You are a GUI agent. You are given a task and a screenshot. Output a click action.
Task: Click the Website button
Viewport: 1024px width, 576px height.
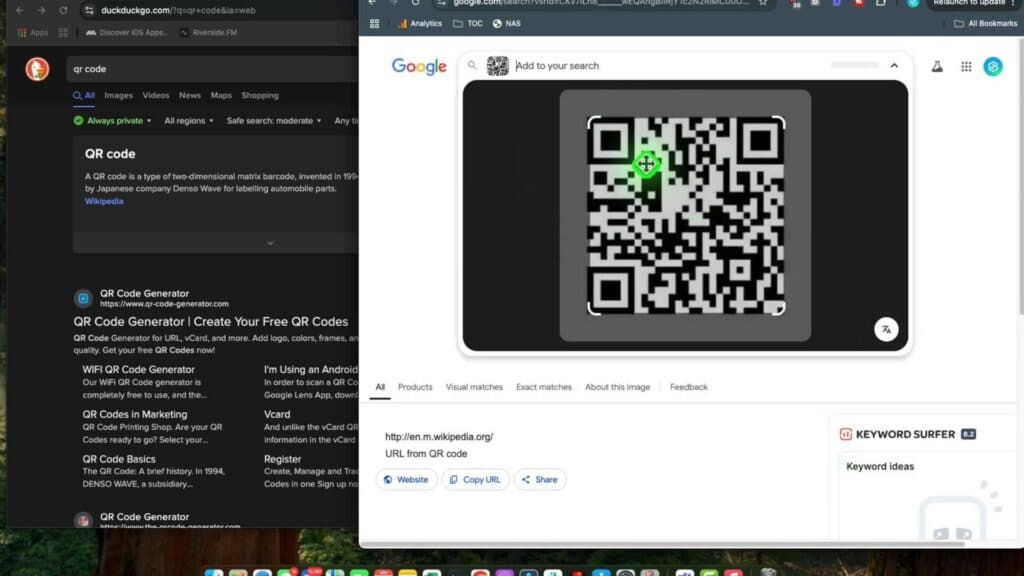click(406, 479)
